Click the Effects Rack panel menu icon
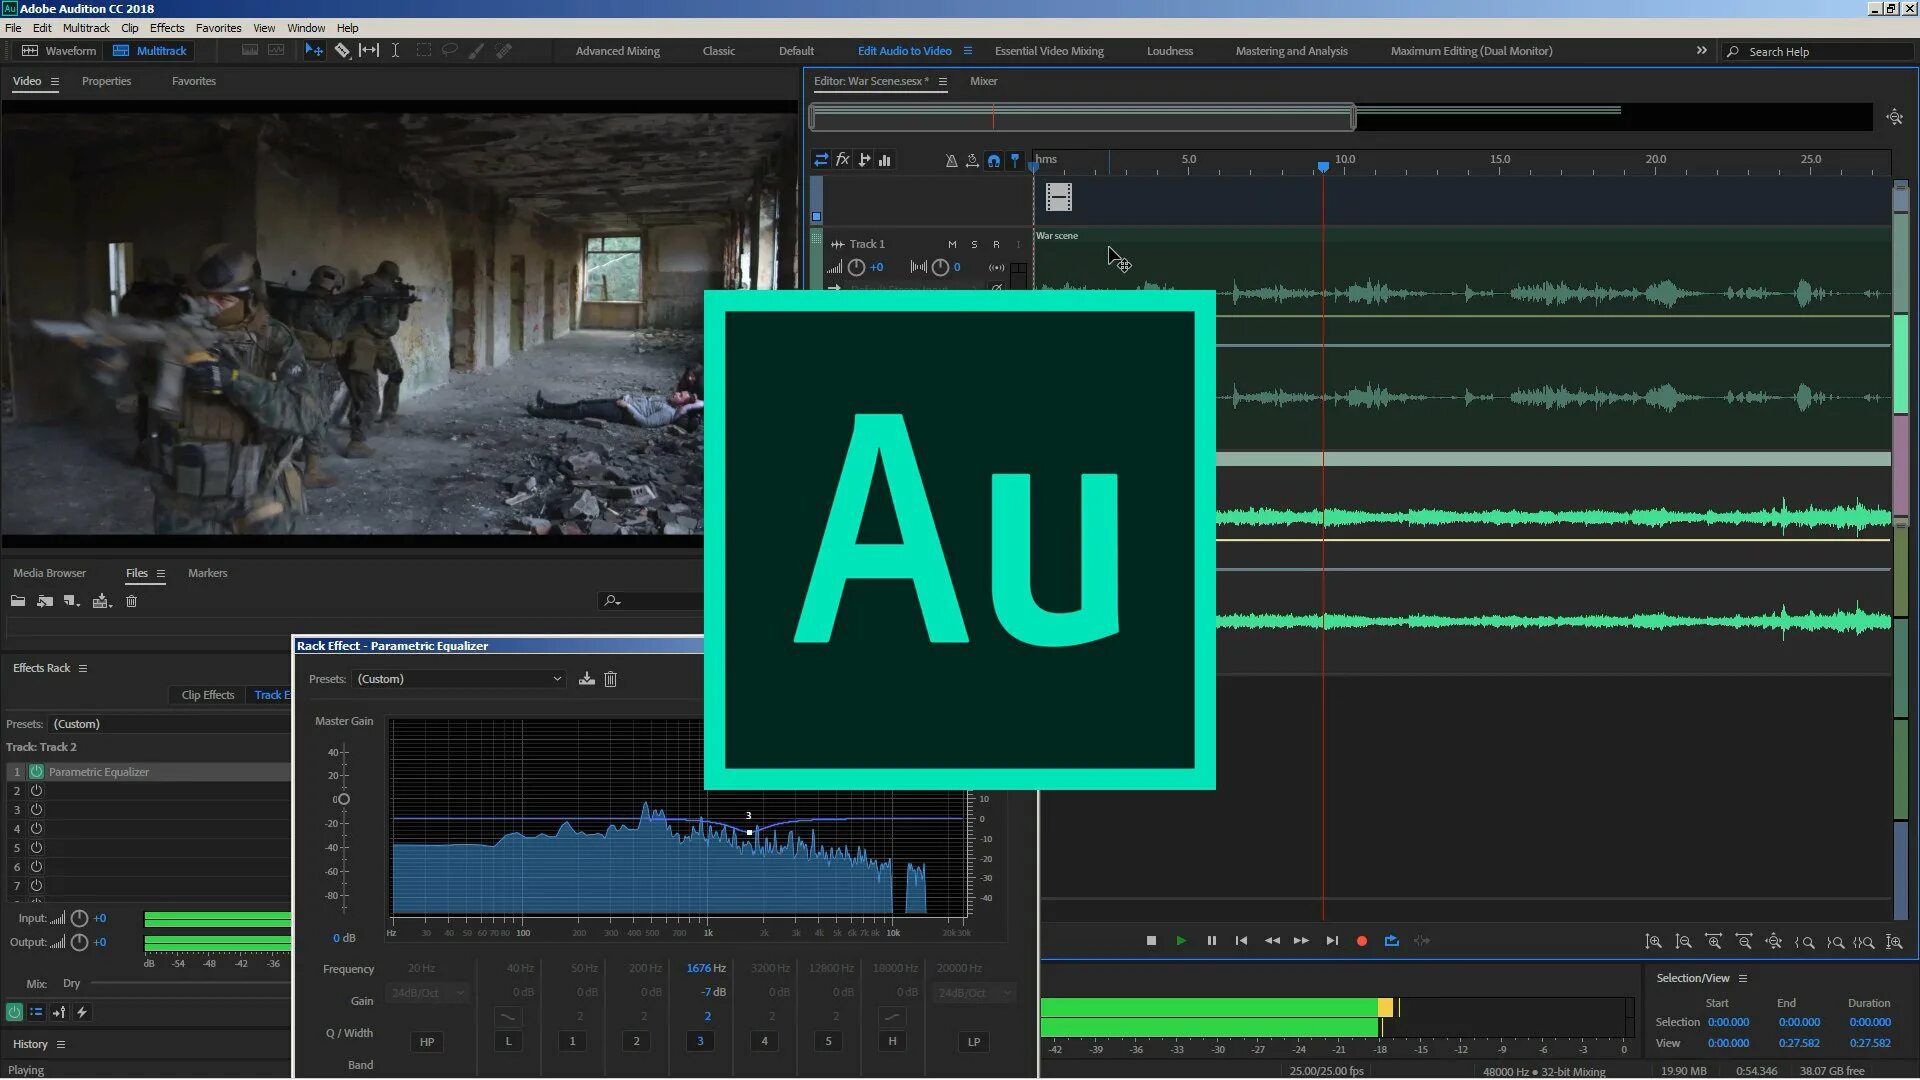Screen dimensions: 1920x1080 pos(82,667)
